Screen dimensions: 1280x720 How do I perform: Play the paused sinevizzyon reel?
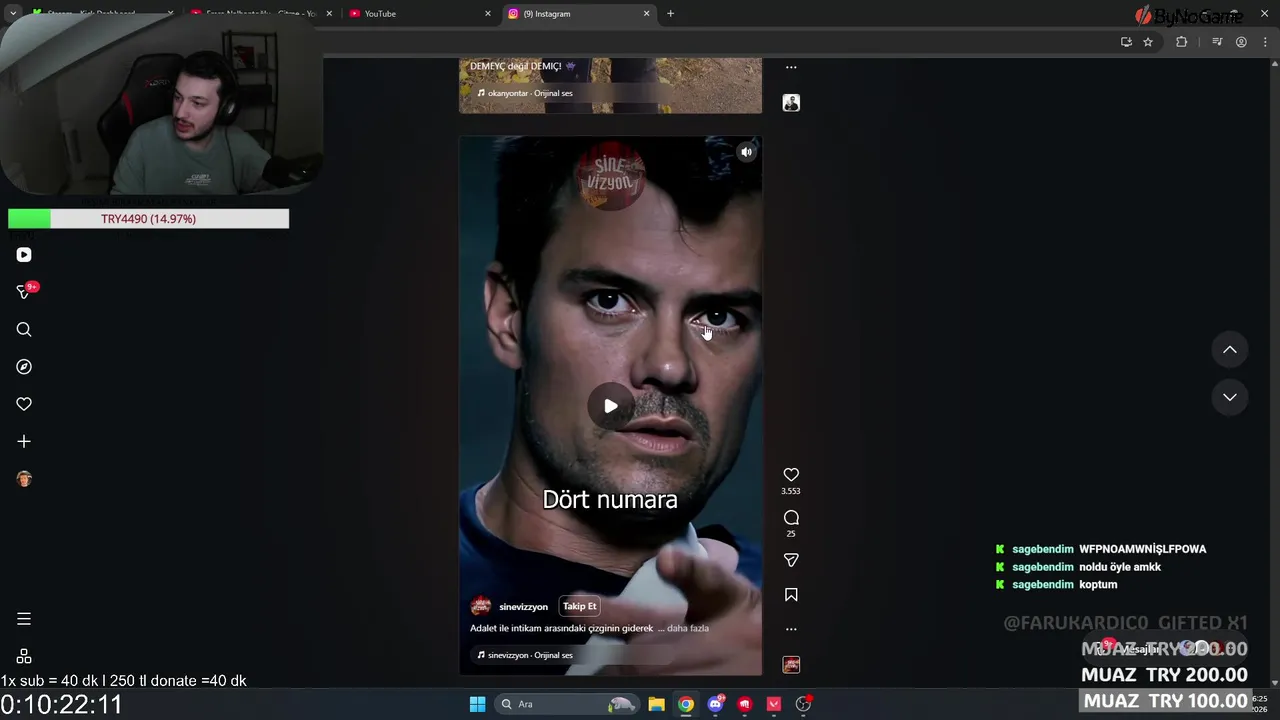(x=610, y=406)
